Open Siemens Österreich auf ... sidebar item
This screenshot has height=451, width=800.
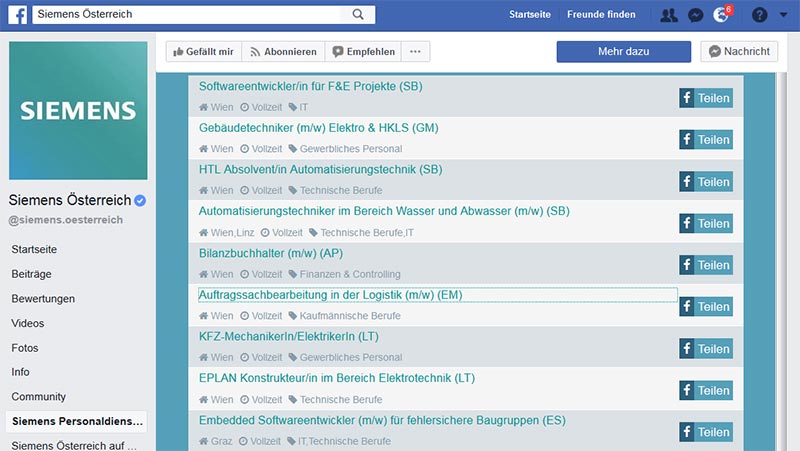point(74,445)
